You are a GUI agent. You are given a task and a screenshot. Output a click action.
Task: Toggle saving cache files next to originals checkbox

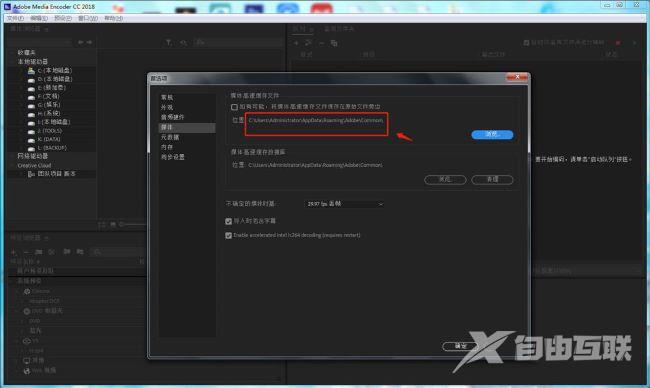tap(234, 107)
